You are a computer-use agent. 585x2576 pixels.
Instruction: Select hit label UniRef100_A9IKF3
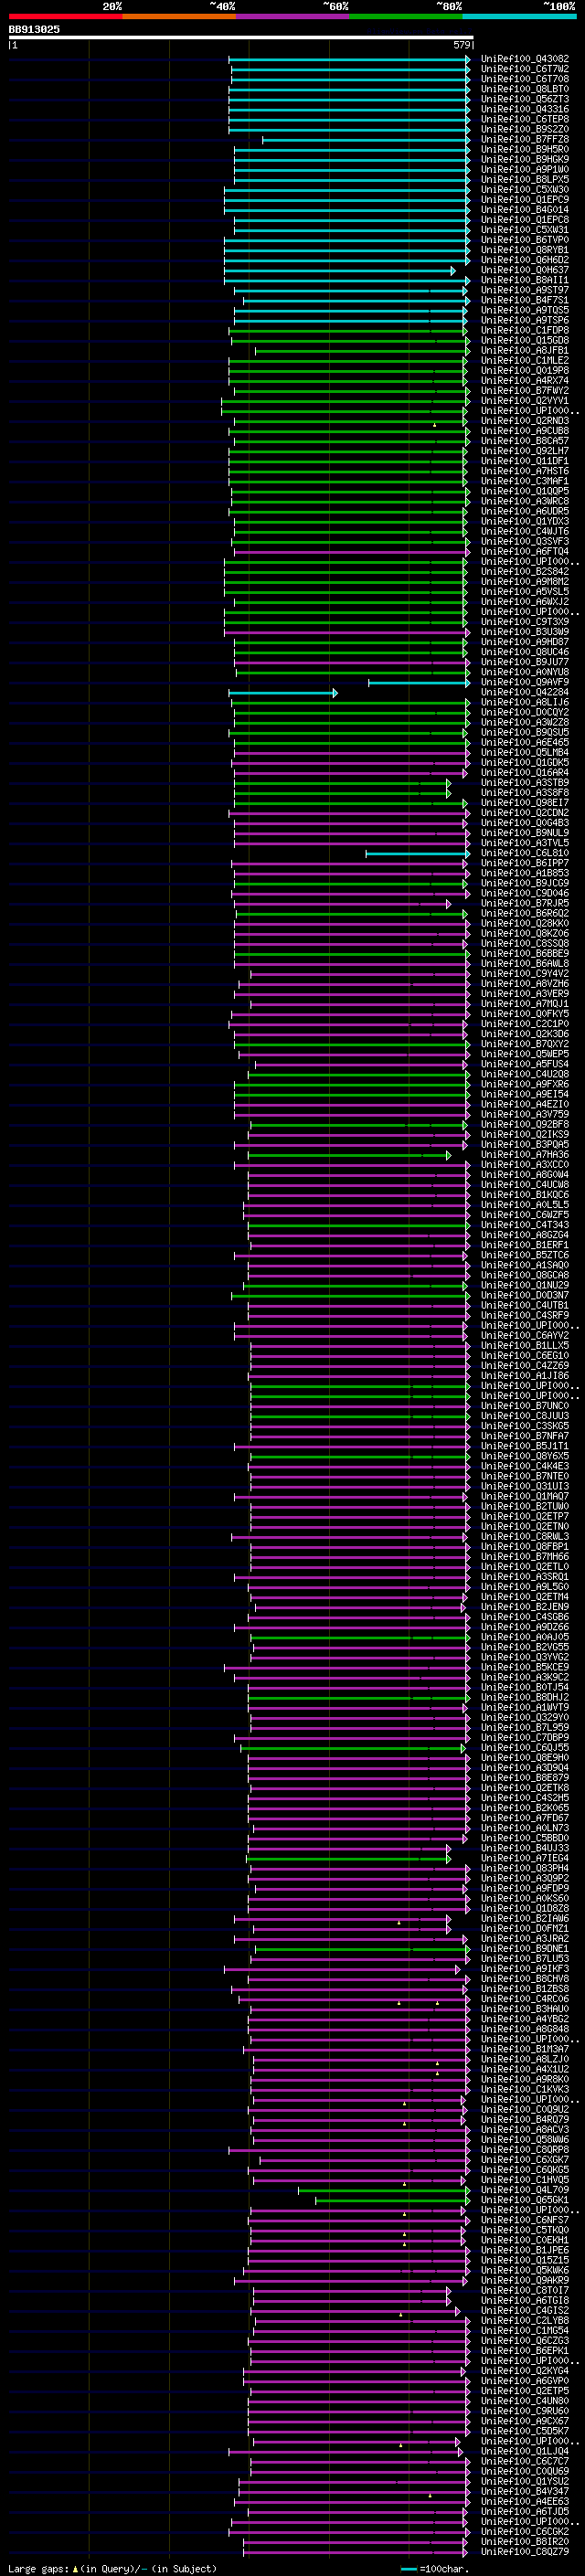525,1969
